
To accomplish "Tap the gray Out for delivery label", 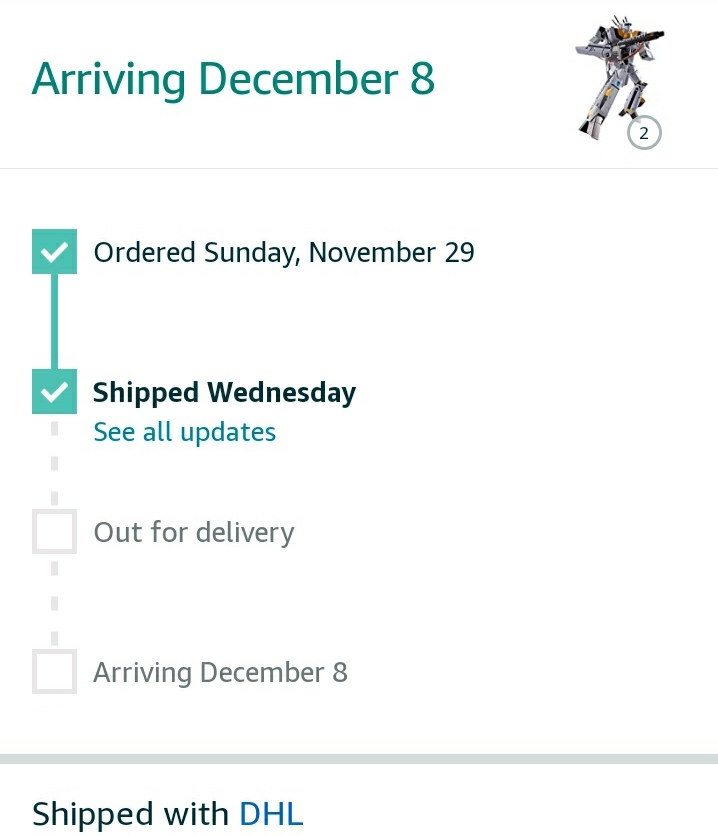I will click(194, 532).
